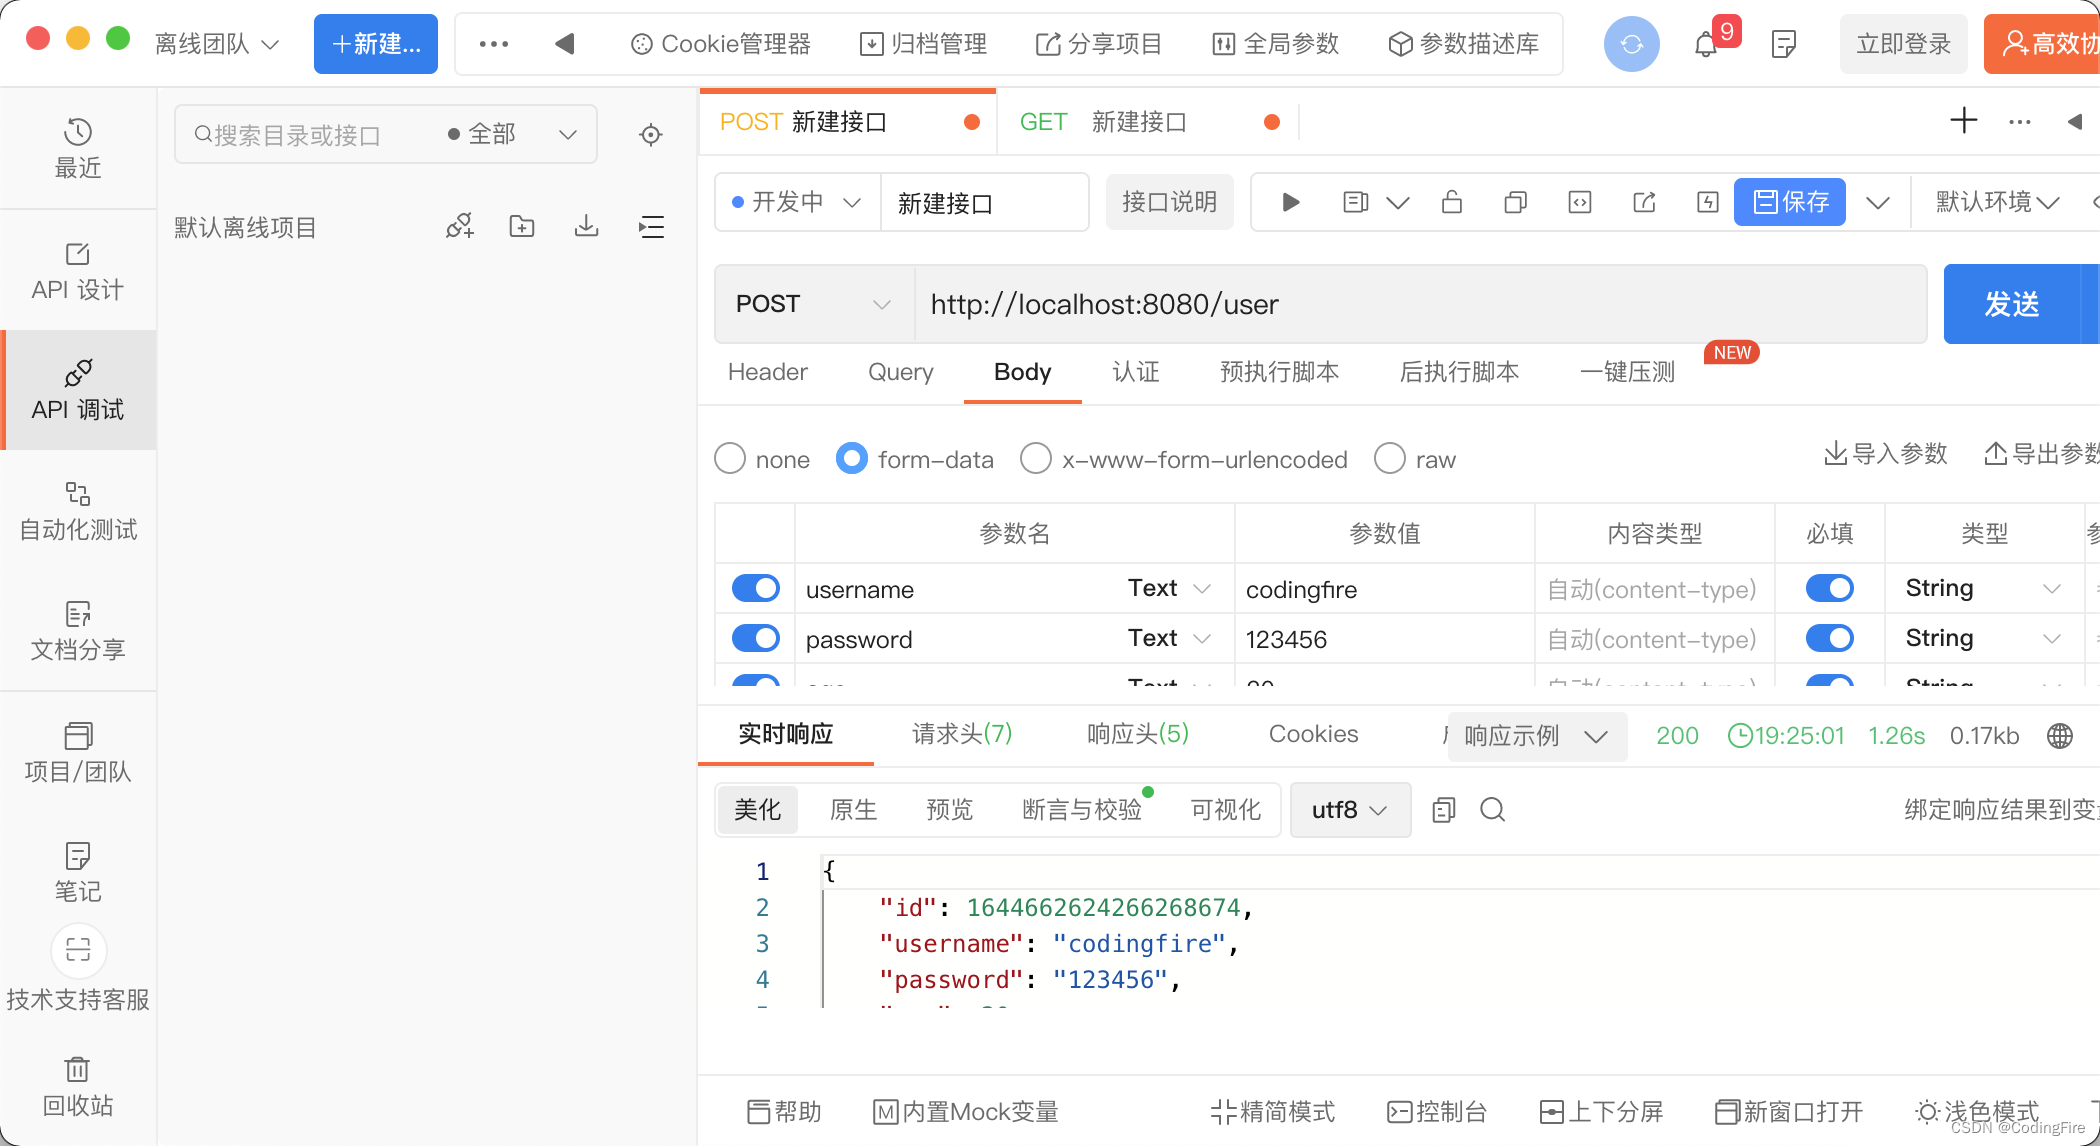Click the locate target icon beside search
The height and width of the screenshot is (1146, 2100).
pos(651,135)
